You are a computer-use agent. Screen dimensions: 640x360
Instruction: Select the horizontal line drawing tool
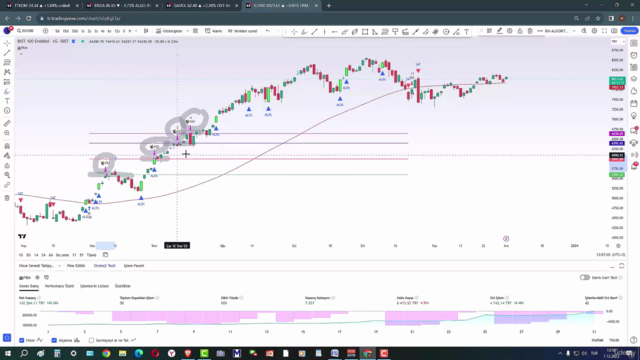point(334,32)
